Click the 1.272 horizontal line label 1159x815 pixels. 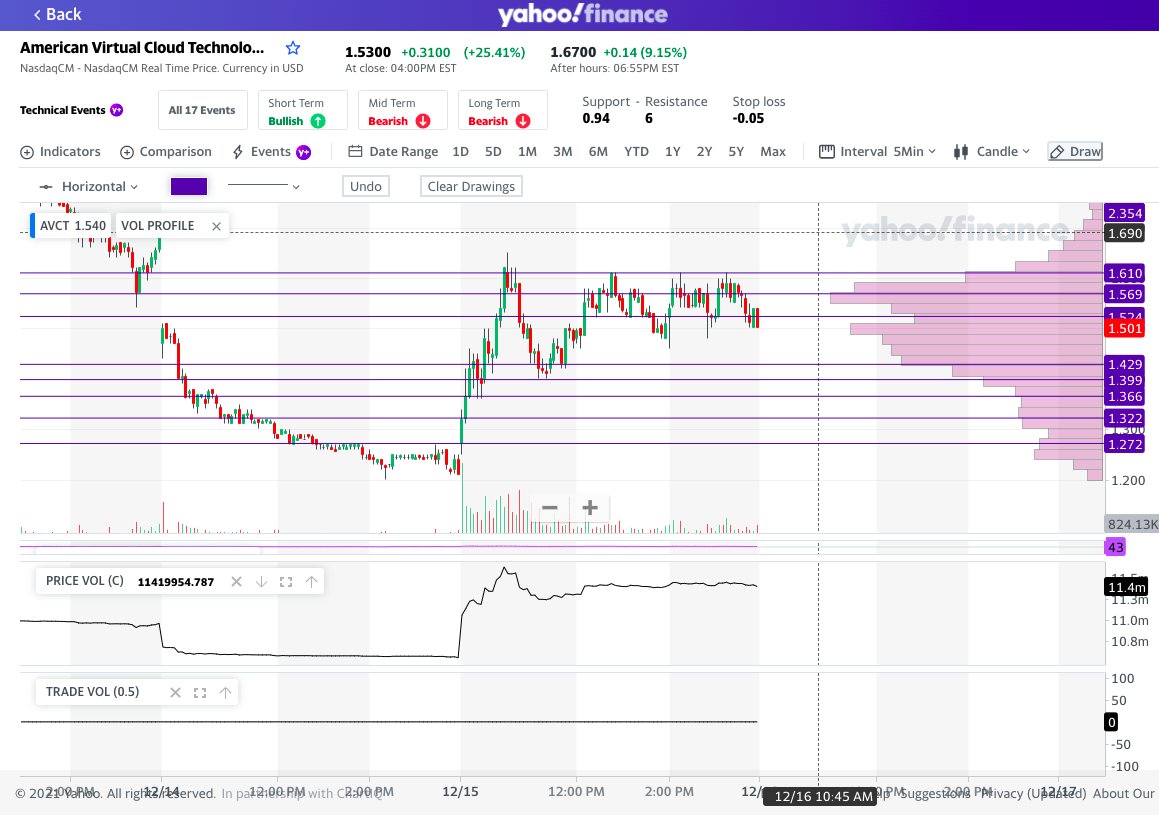click(1124, 444)
